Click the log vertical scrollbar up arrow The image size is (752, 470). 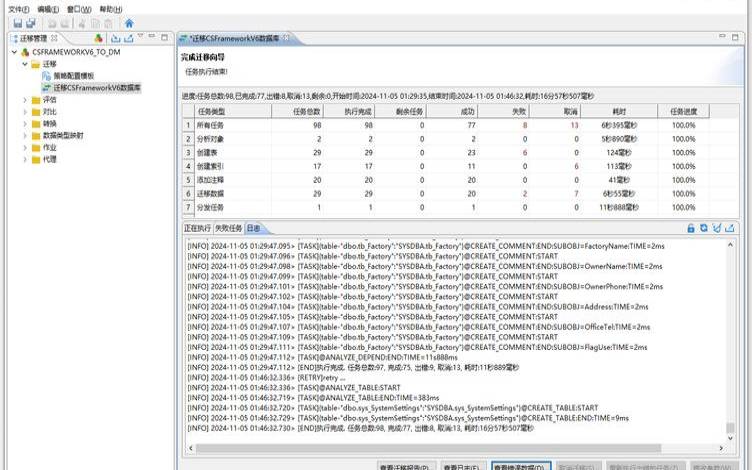point(730,245)
